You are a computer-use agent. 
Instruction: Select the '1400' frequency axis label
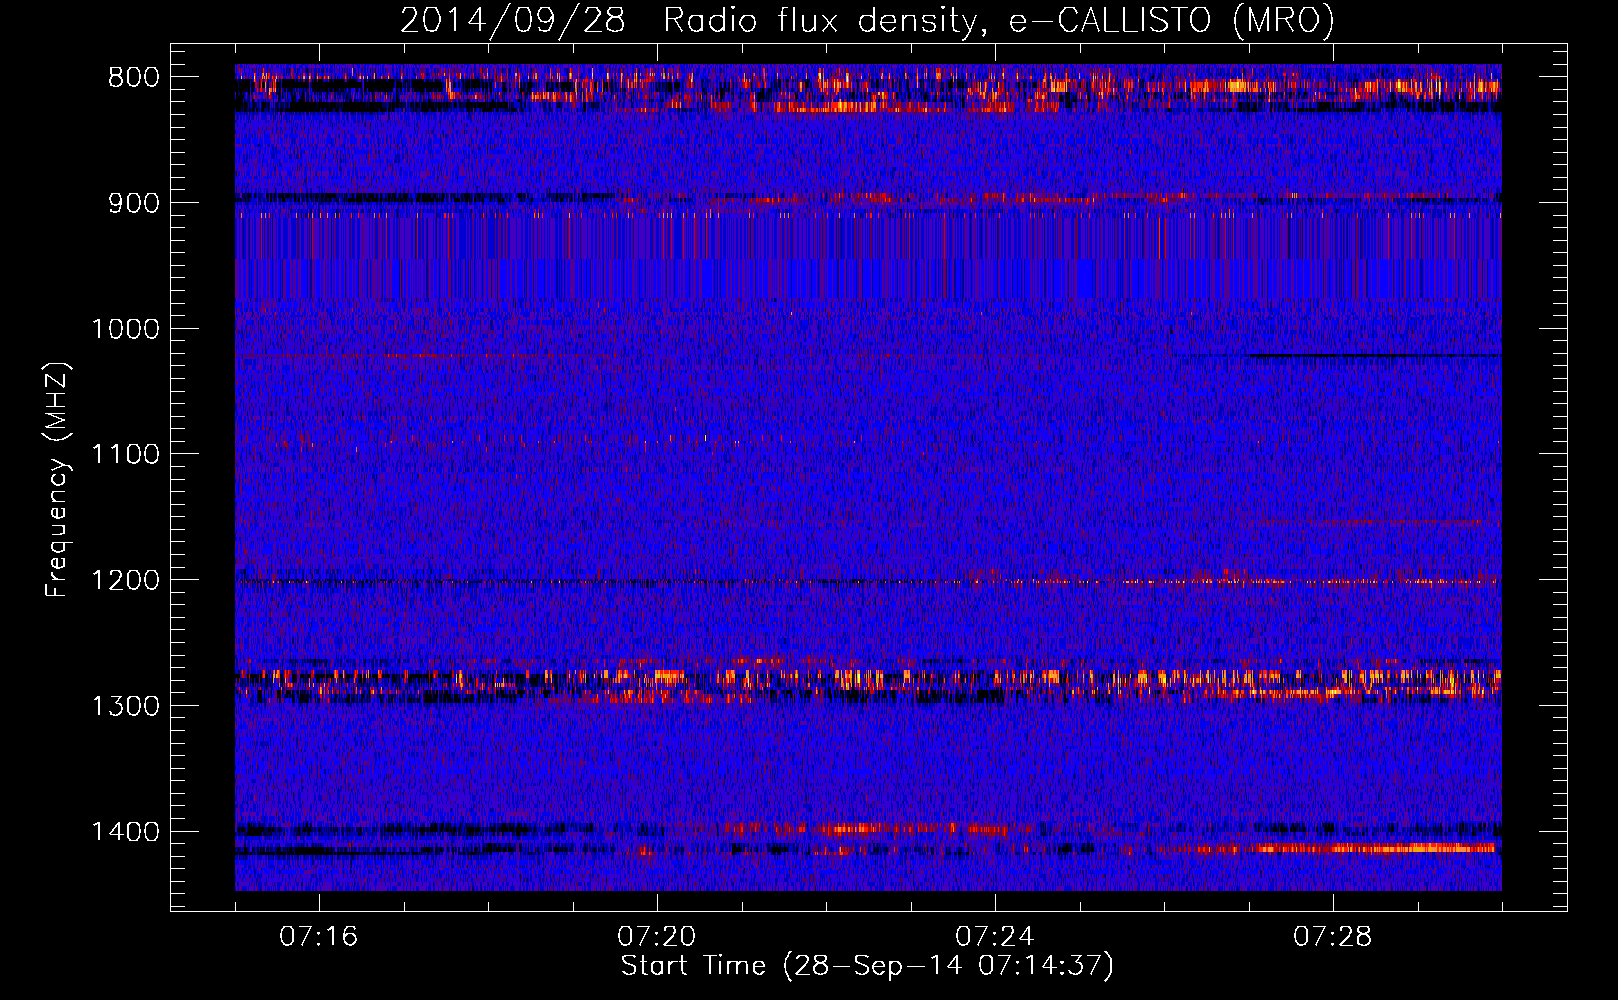point(125,832)
